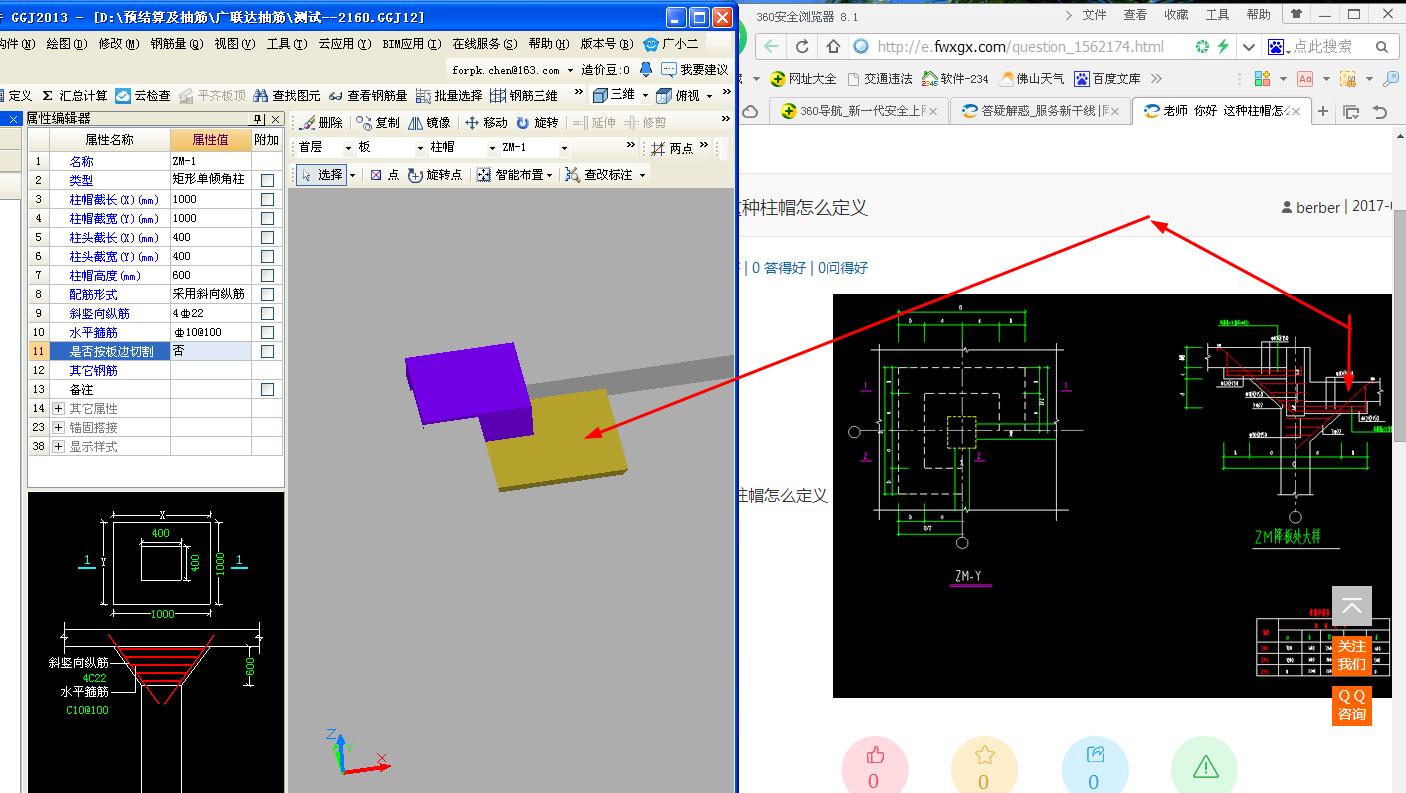The image size is (1406, 793).
Task: Open the 绘图(D) menu
Action: 66,44
